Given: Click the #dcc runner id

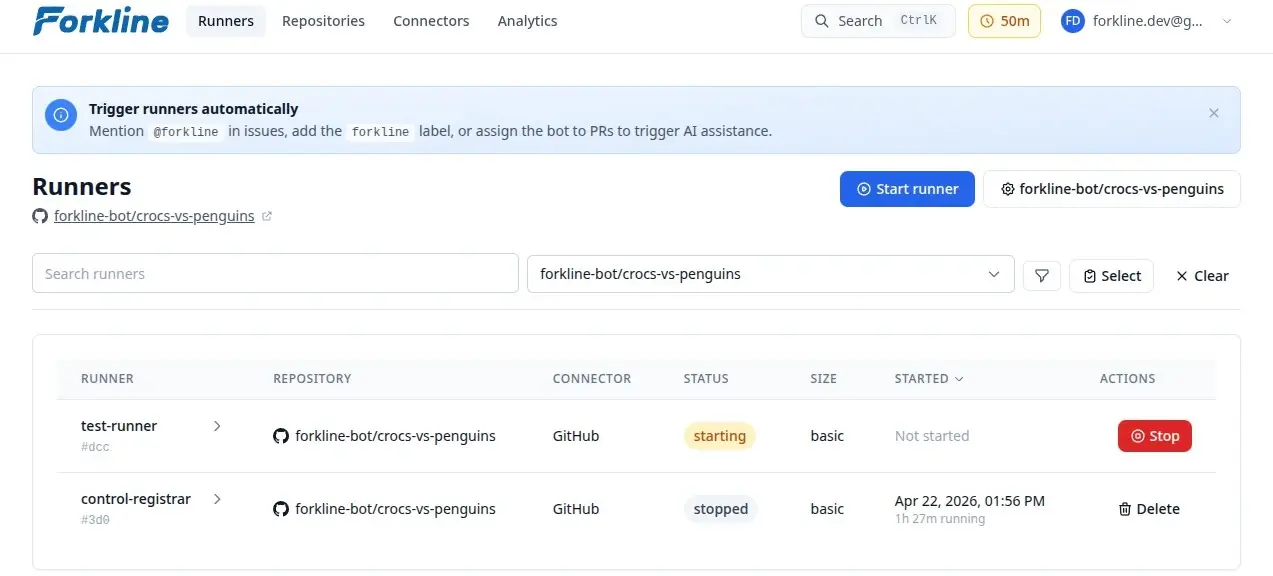Looking at the screenshot, I should pos(95,447).
